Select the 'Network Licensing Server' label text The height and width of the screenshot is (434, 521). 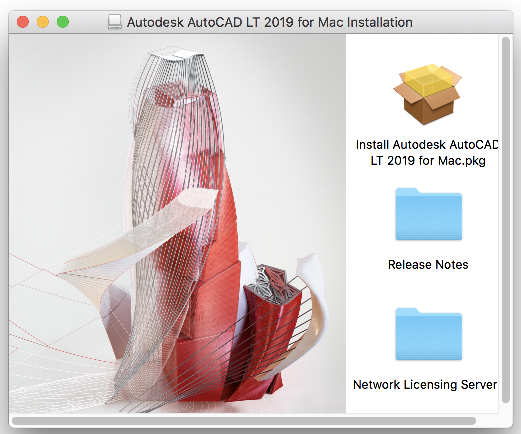425,385
